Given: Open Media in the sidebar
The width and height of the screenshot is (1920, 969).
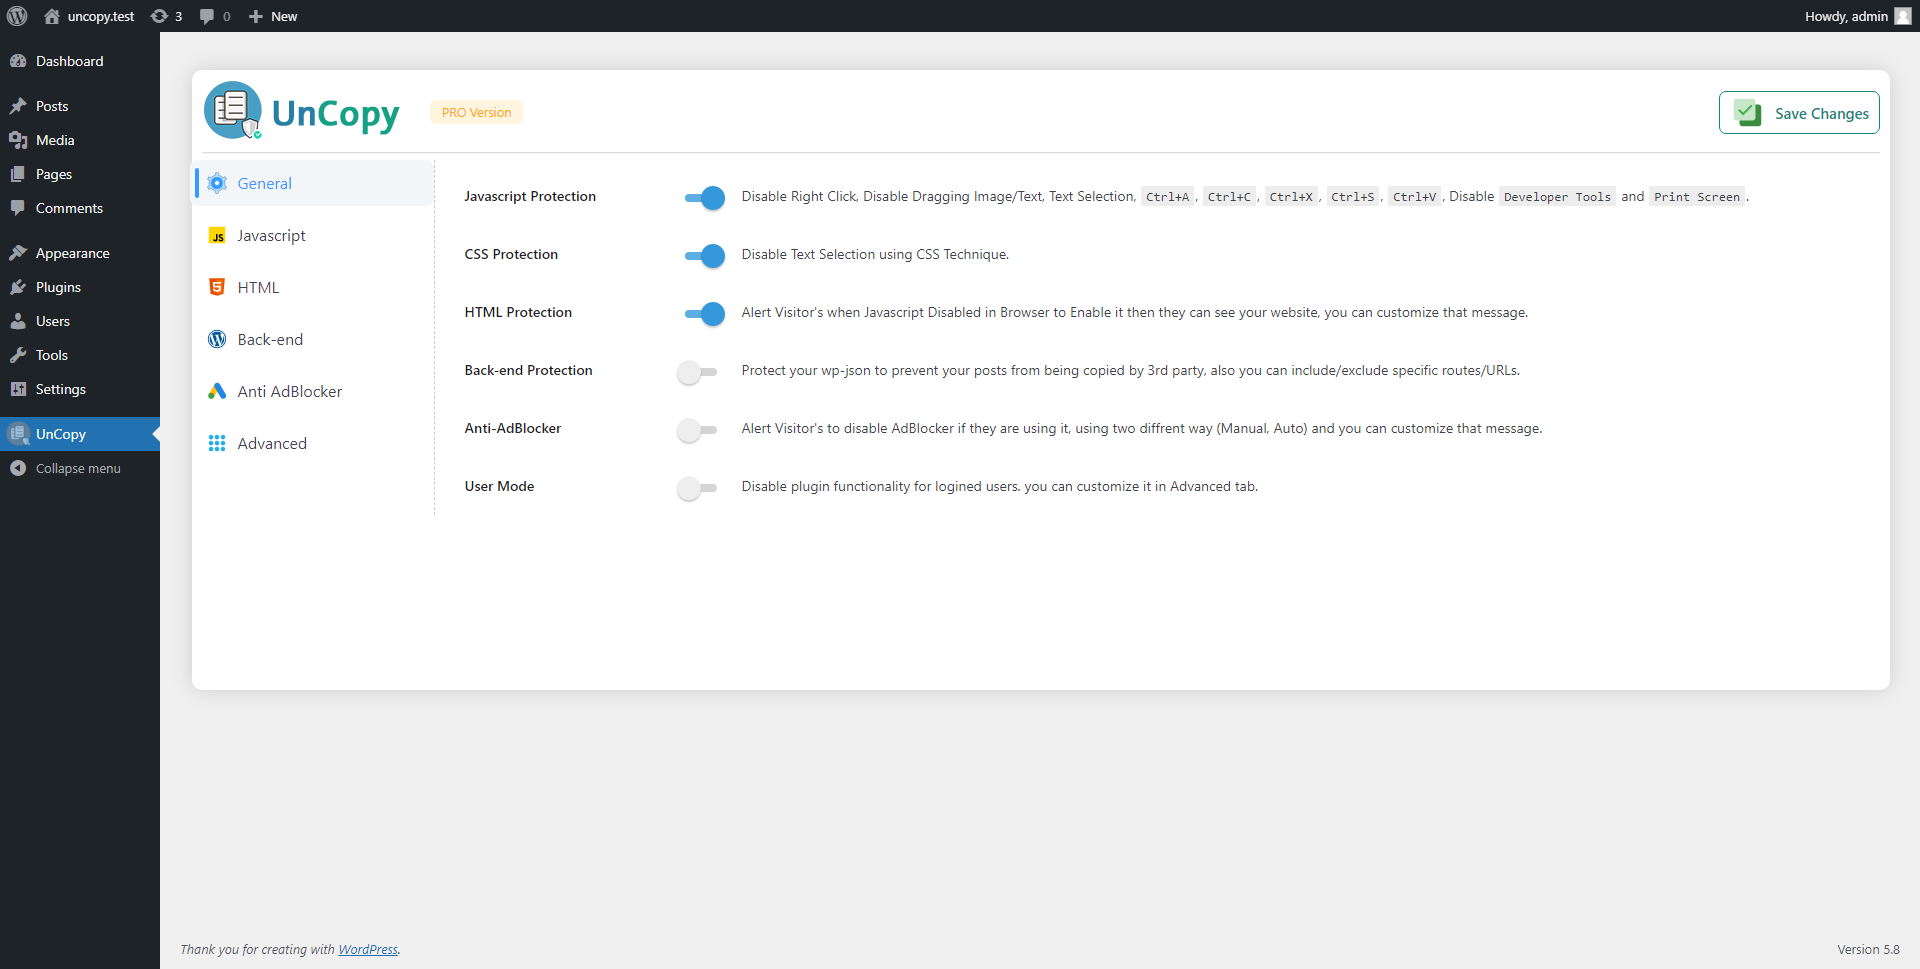Looking at the screenshot, I should pyautogui.click(x=80, y=140).
